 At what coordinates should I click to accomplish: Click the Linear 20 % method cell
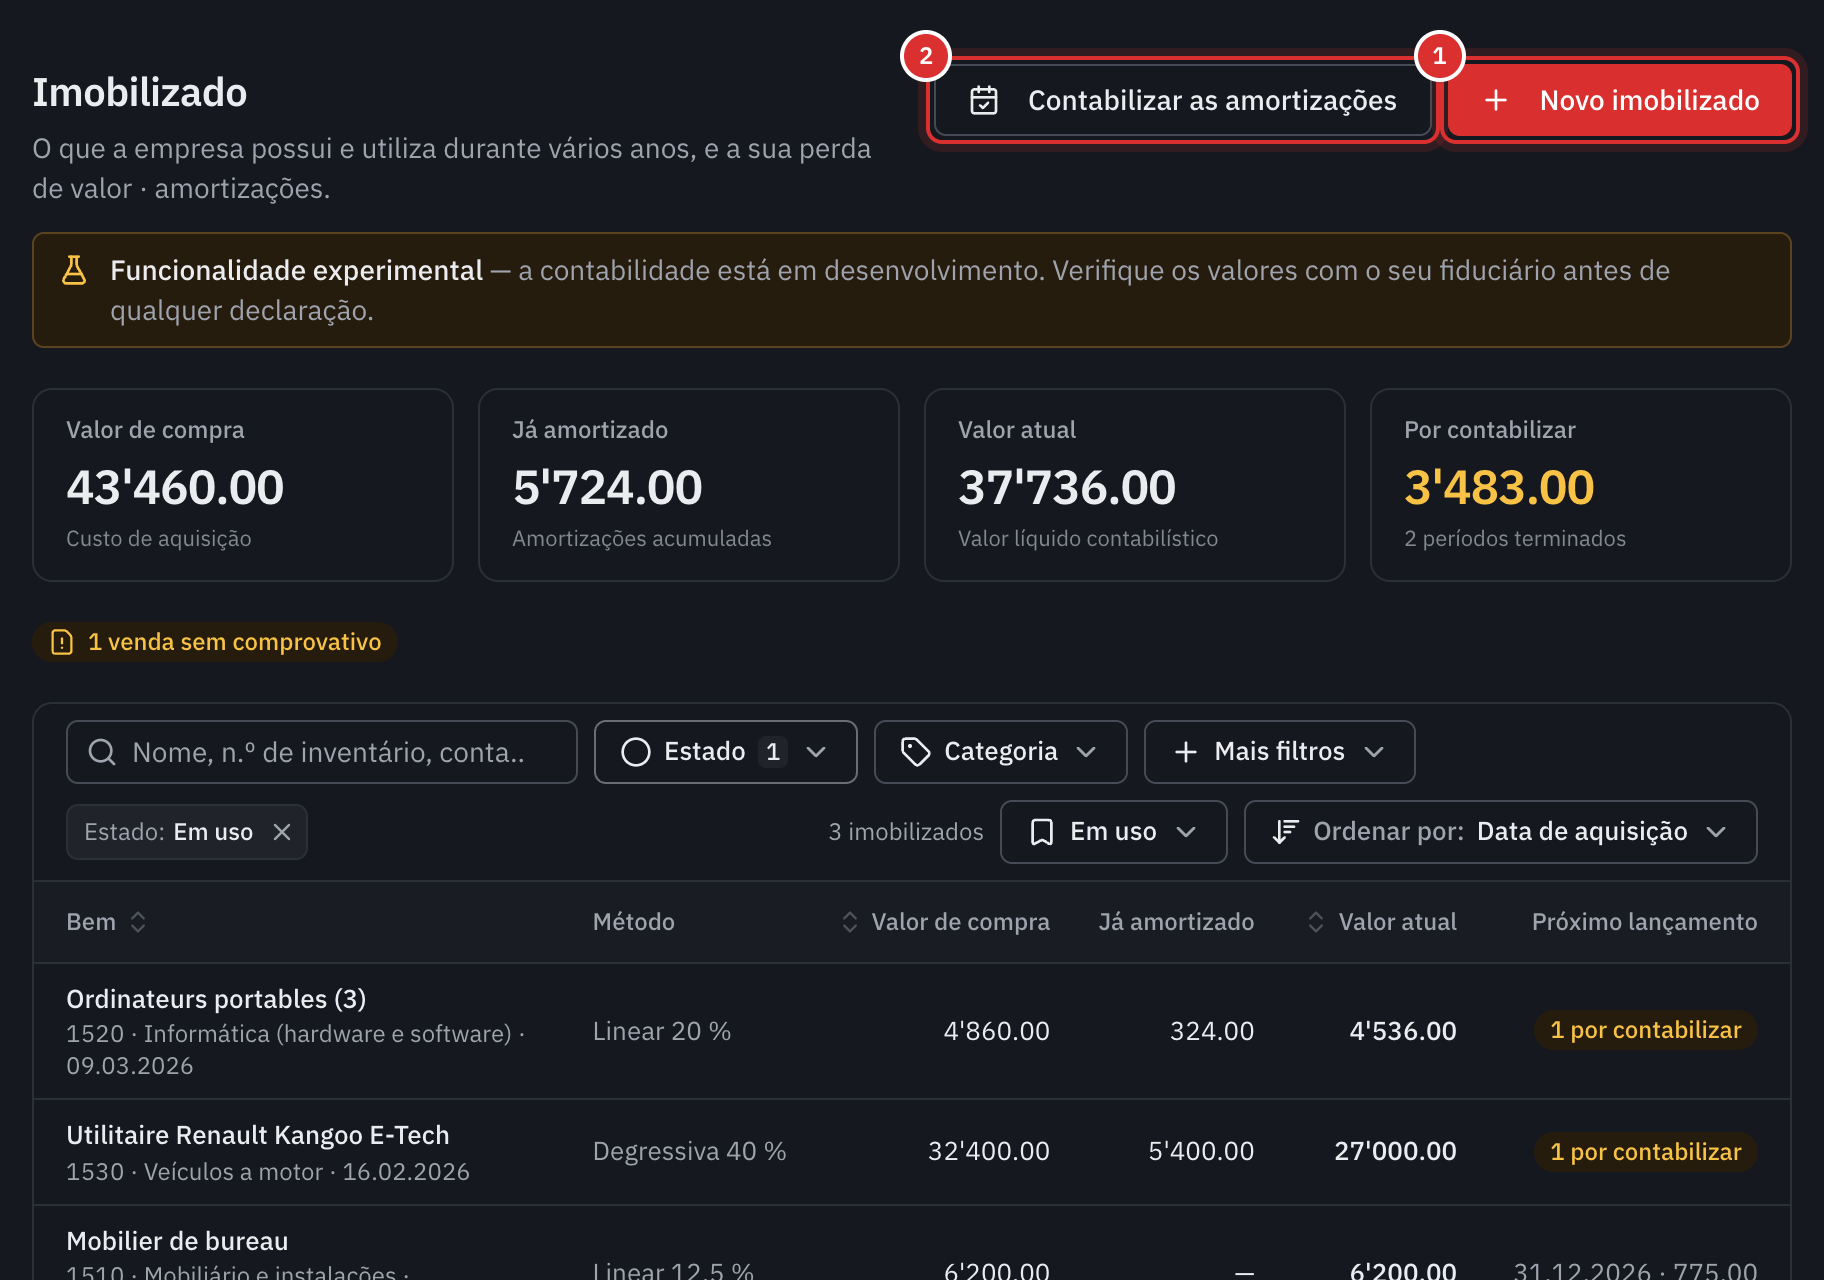click(662, 1031)
